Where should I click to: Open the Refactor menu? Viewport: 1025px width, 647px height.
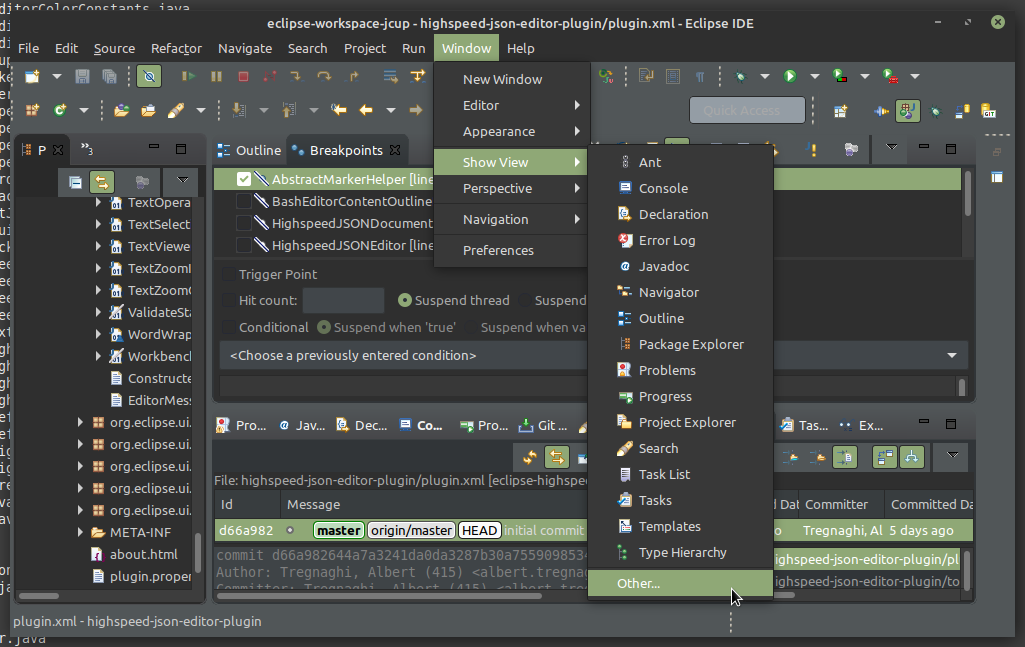(x=176, y=48)
